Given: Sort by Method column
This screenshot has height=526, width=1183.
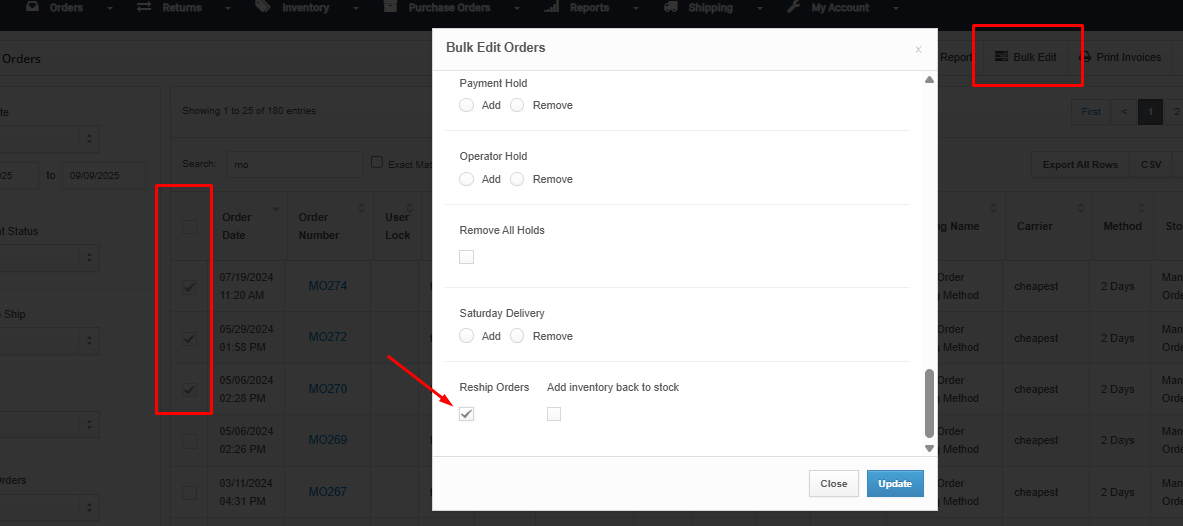Looking at the screenshot, I should pyautogui.click(x=1122, y=226).
